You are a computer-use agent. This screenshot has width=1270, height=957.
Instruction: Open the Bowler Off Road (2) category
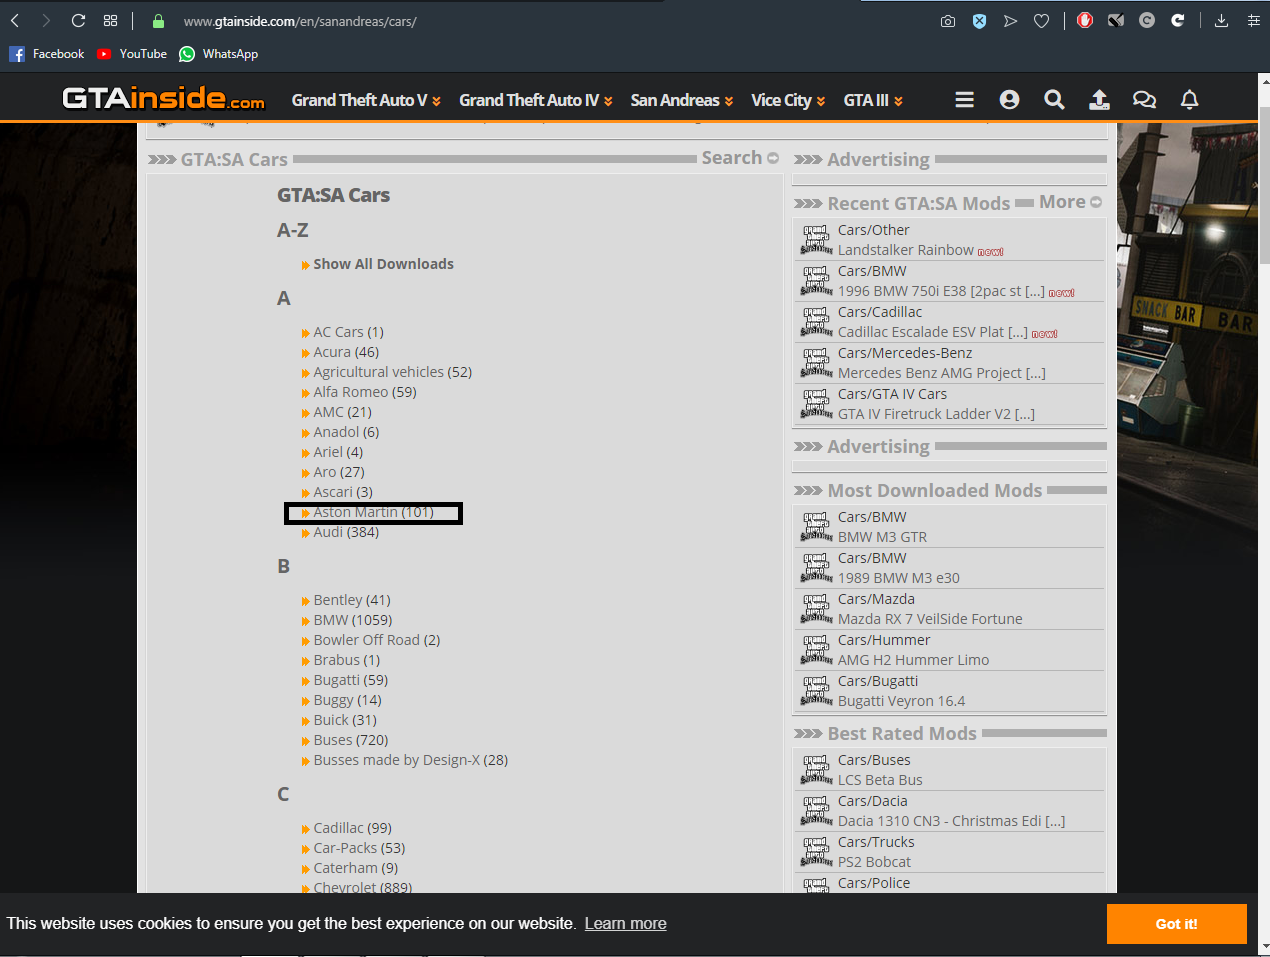coord(377,640)
